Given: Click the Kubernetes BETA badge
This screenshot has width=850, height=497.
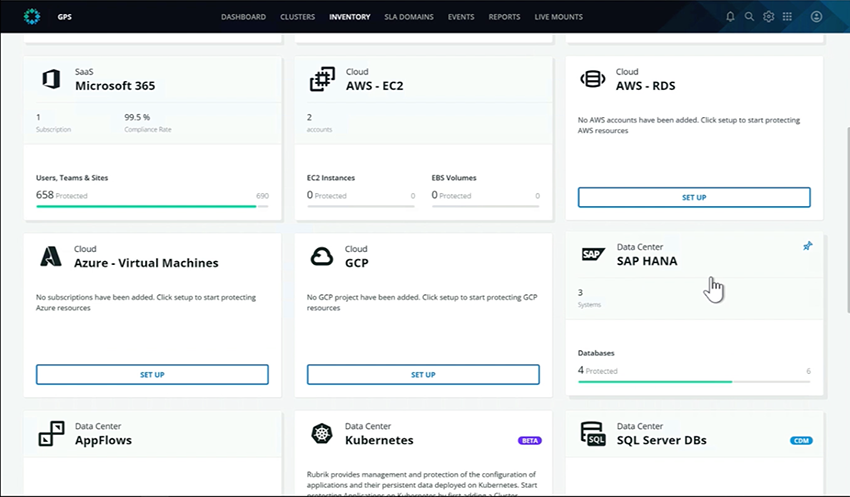Looking at the screenshot, I should [530, 441].
